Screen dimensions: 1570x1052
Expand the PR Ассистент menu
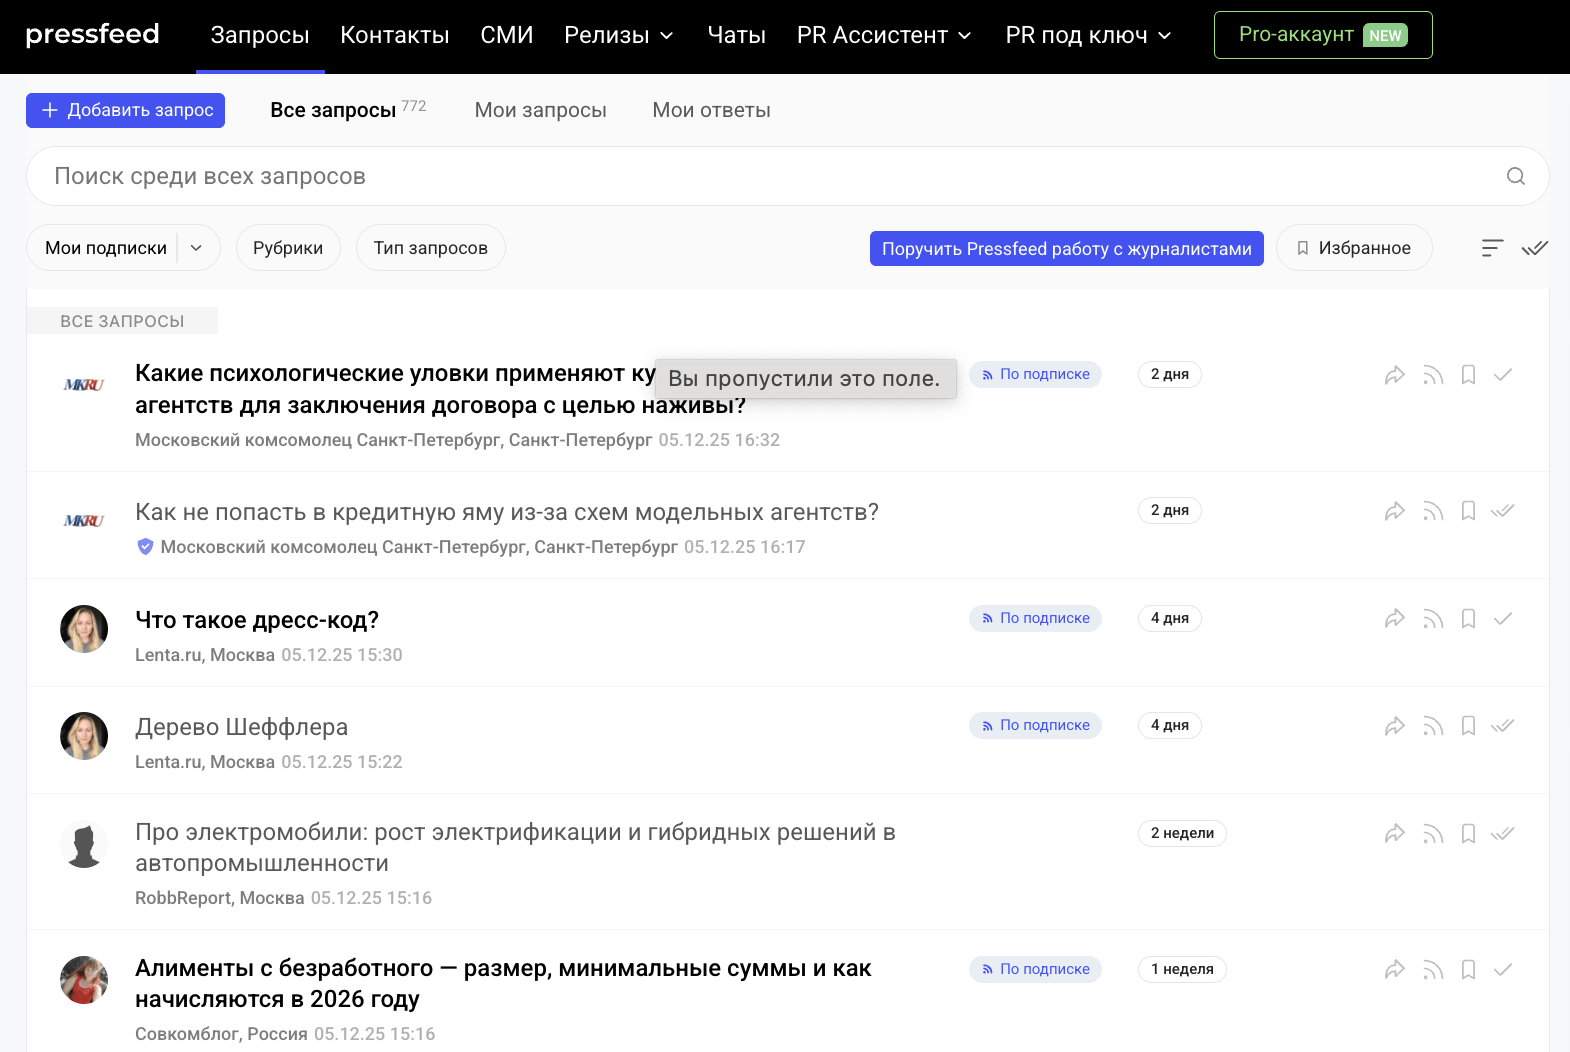883,36
